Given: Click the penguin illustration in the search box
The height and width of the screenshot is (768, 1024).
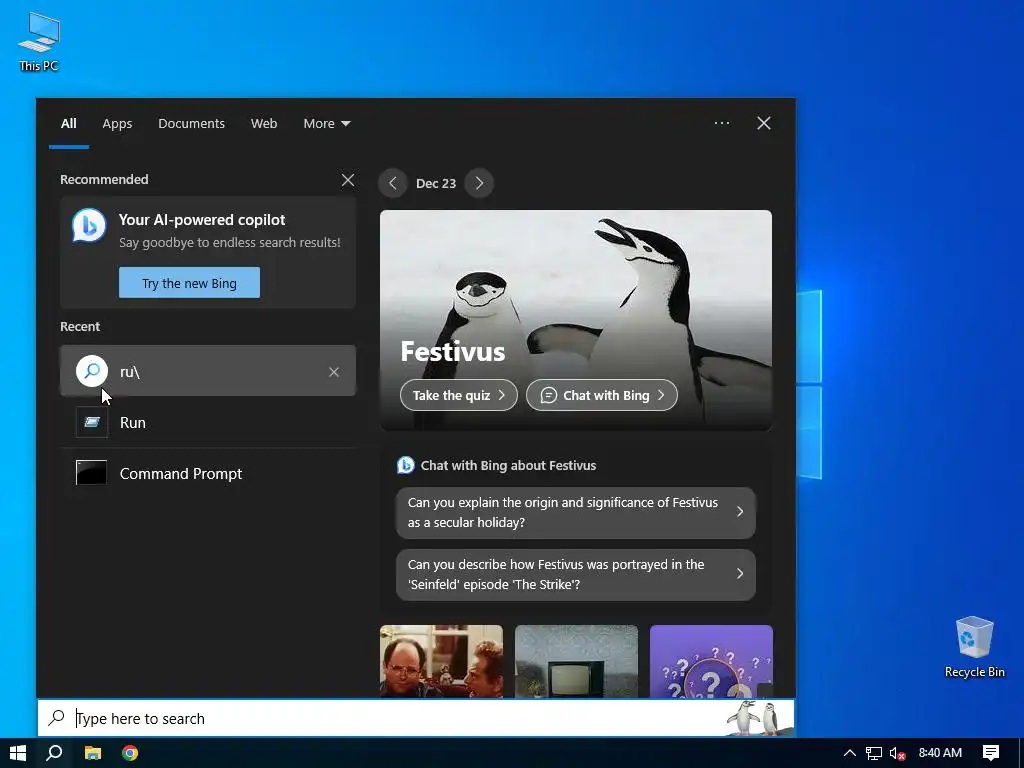Looking at the screenshot, I should coord(758,718).
